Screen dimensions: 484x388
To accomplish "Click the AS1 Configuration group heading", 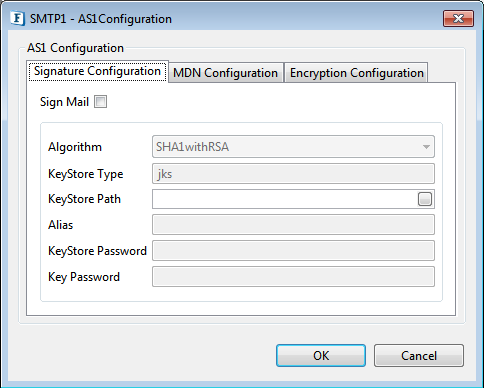I will tap(75, 48).
